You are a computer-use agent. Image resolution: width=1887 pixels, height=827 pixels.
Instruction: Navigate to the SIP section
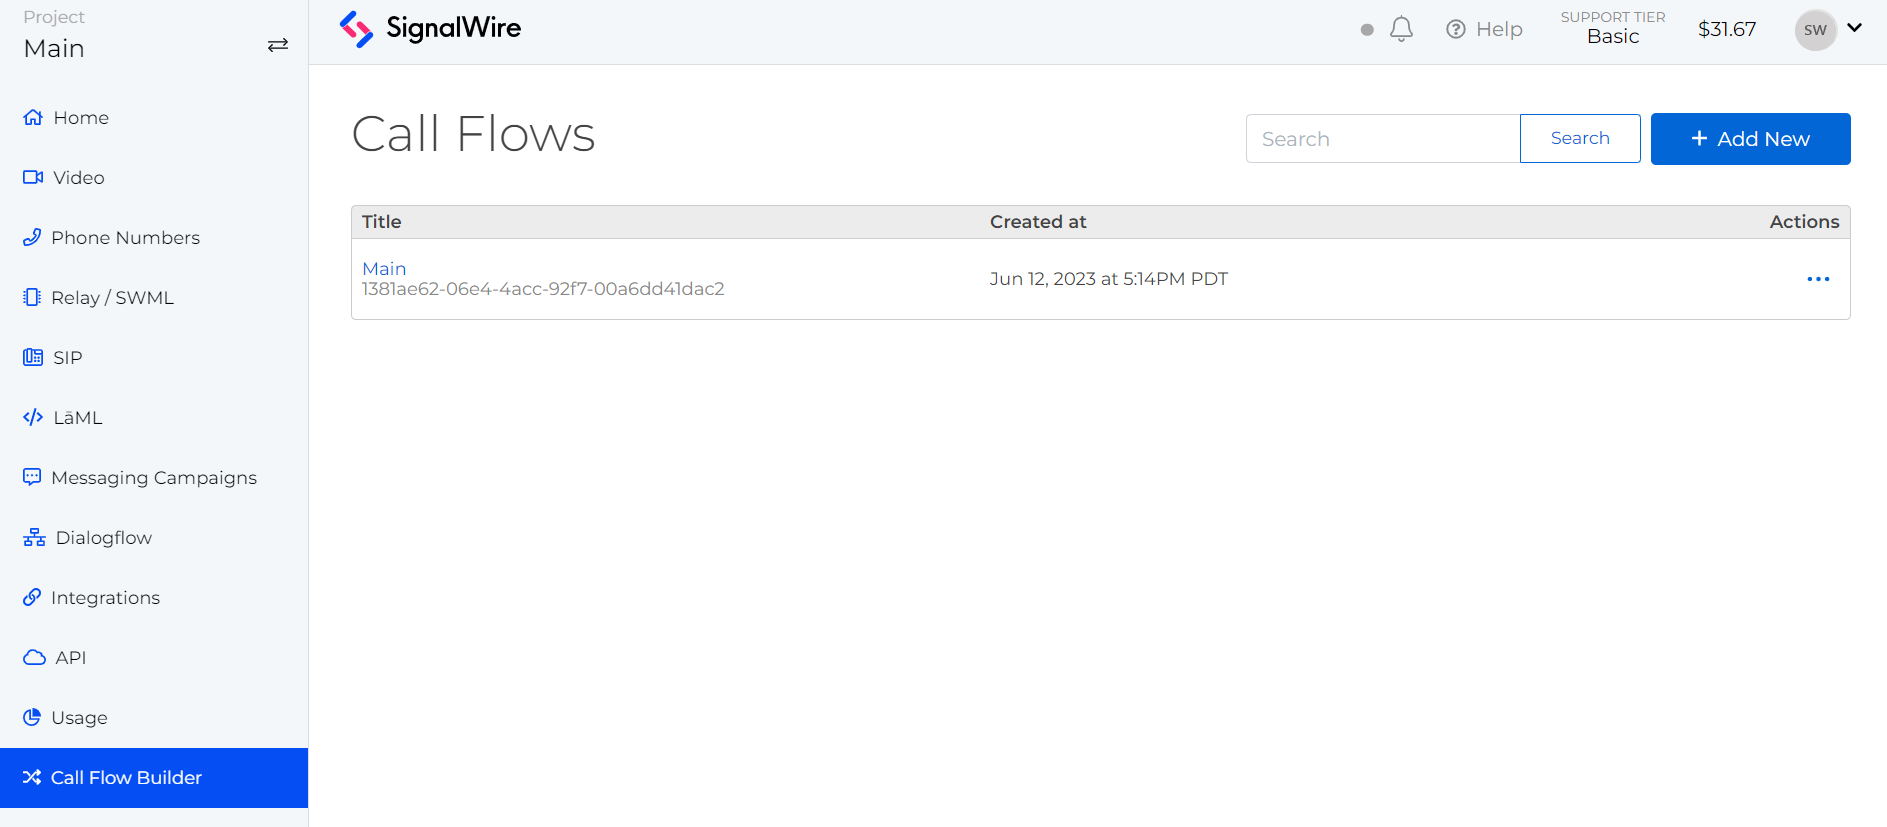(67, 357)
